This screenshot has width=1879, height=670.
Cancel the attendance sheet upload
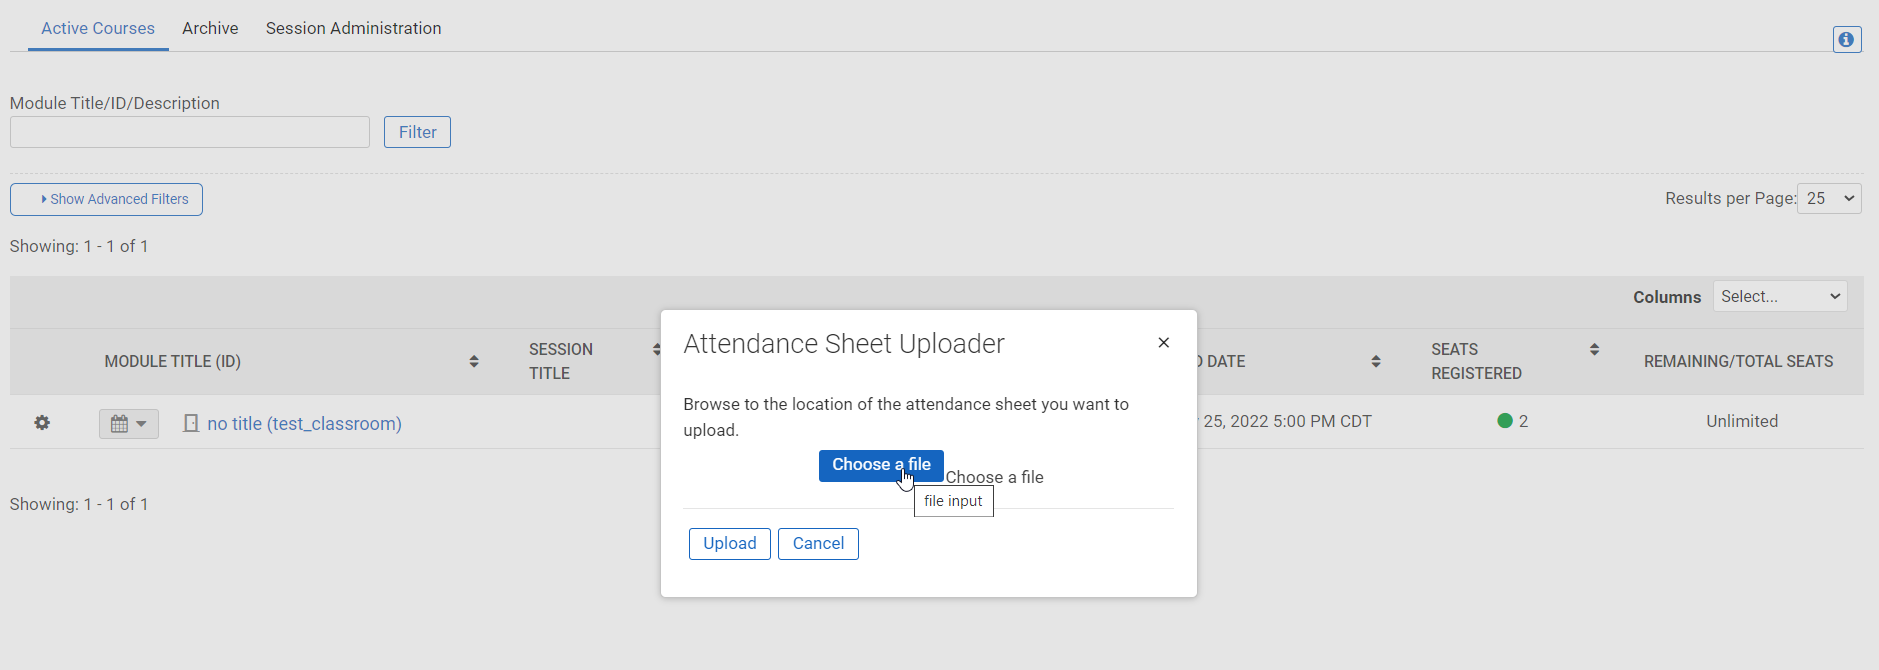[x=818, y=543]
